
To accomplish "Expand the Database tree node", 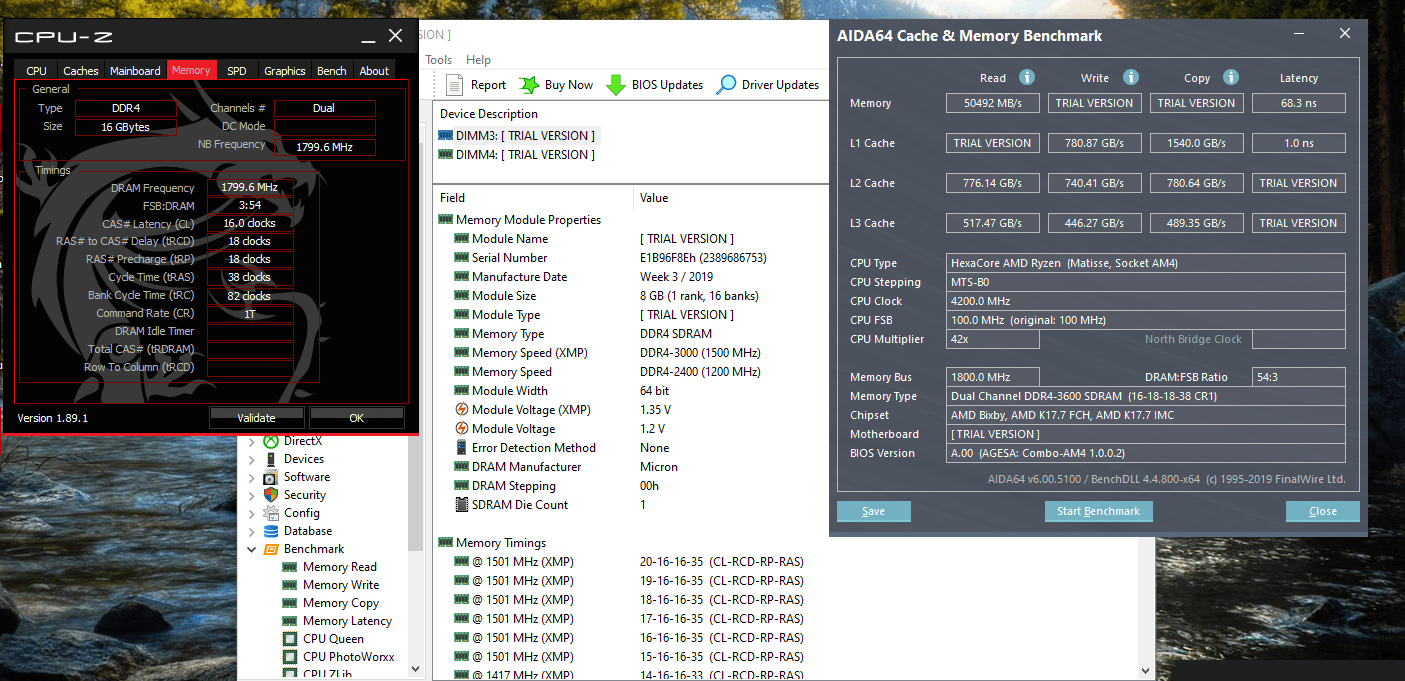I will coord(253,530).
